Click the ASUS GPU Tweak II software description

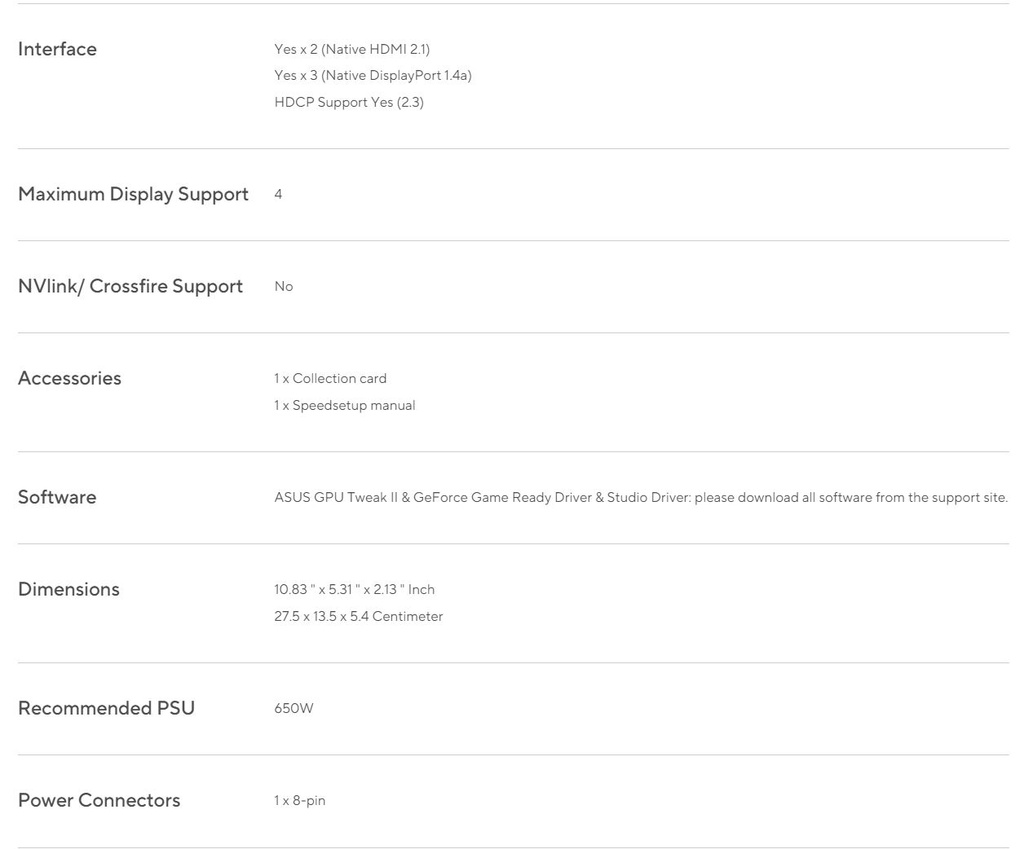coord(641,497)
